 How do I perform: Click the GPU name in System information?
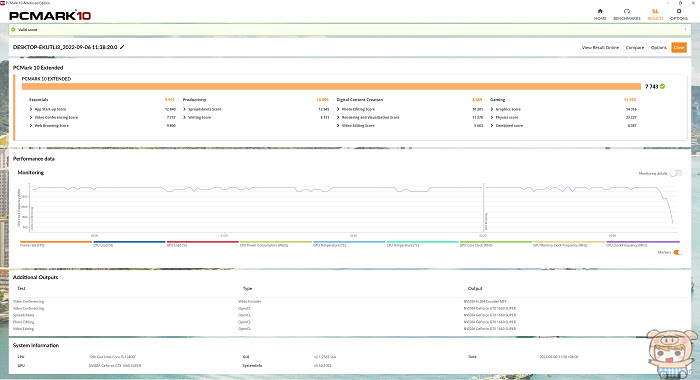click(115, 365)
